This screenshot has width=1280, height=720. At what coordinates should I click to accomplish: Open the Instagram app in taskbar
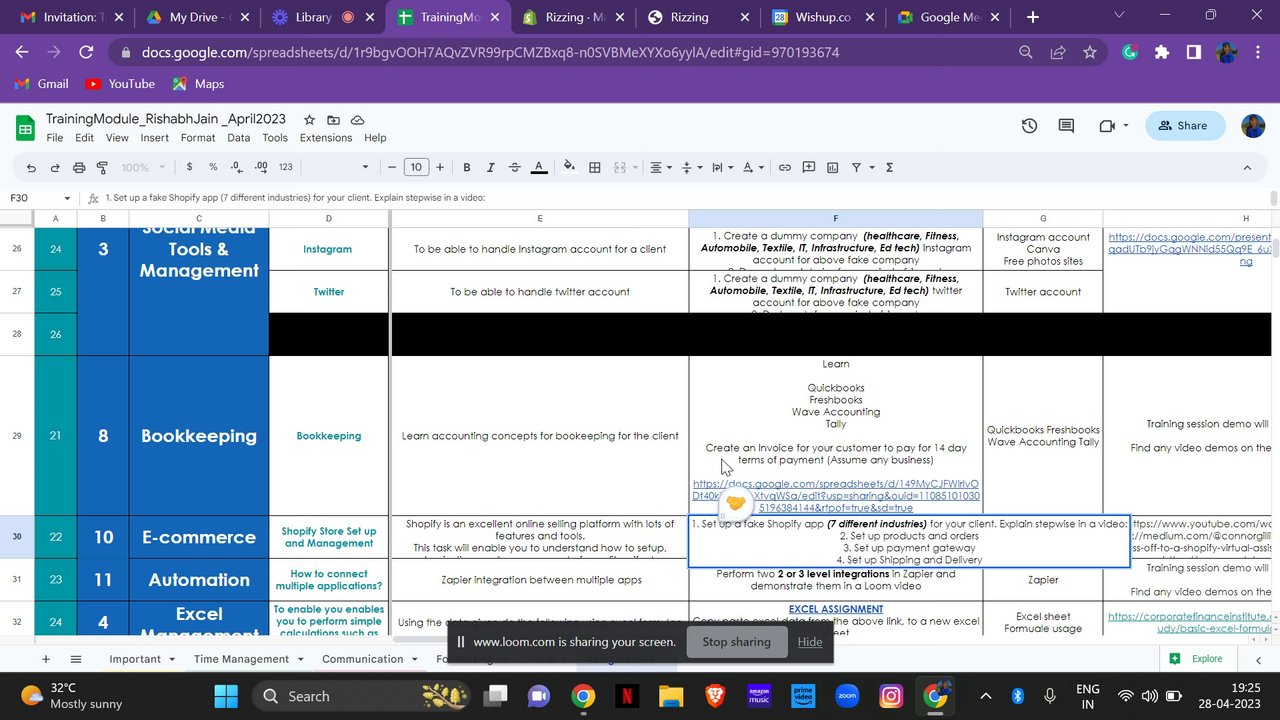coord(891,696)
